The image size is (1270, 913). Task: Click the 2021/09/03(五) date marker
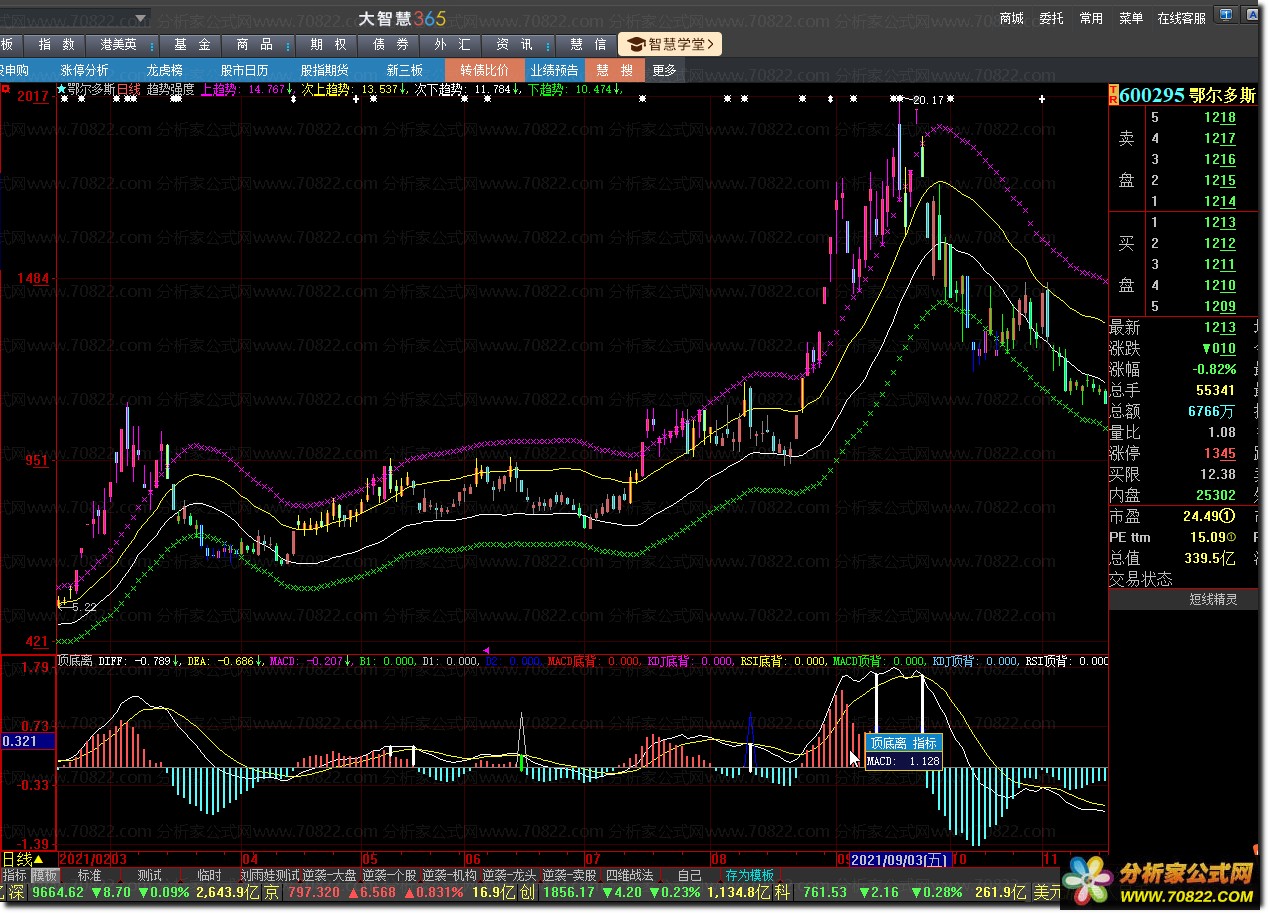[900, 859]
